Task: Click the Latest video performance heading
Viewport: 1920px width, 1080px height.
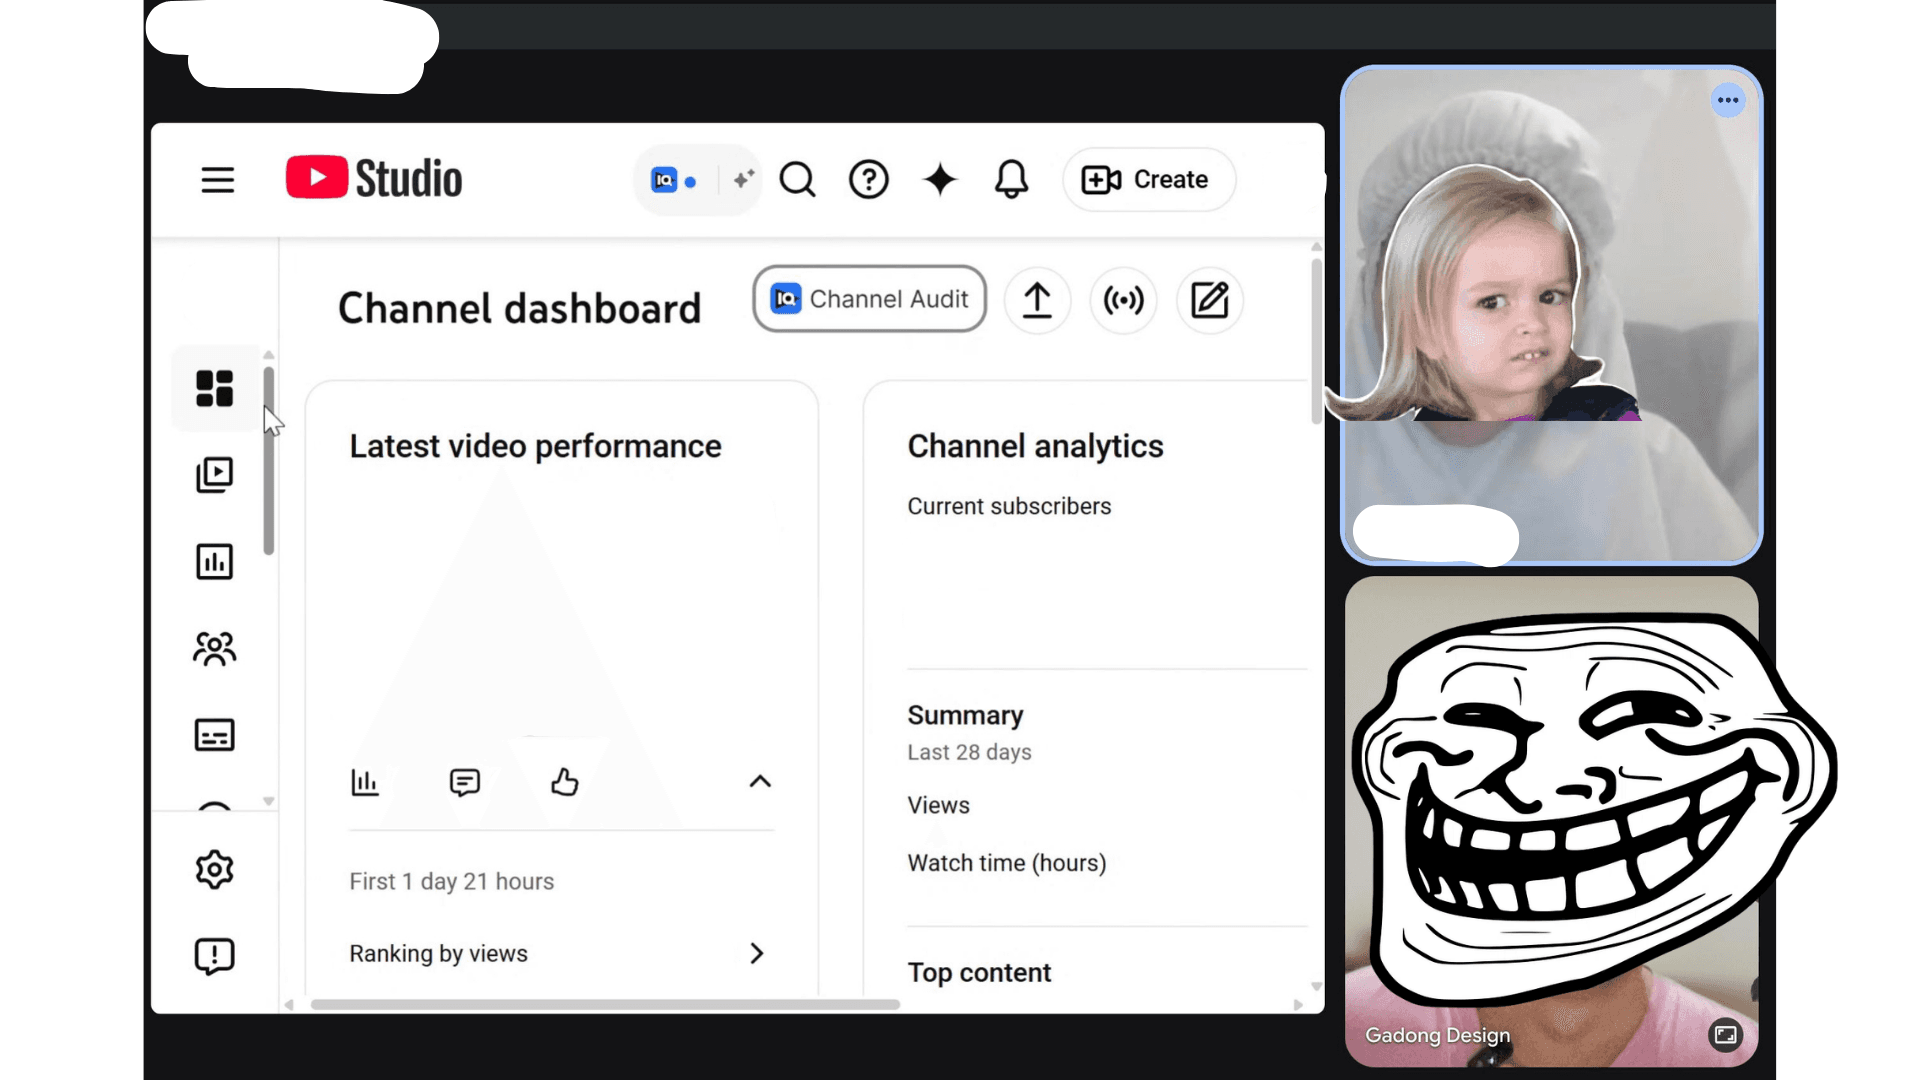Action: coord(535,446)
